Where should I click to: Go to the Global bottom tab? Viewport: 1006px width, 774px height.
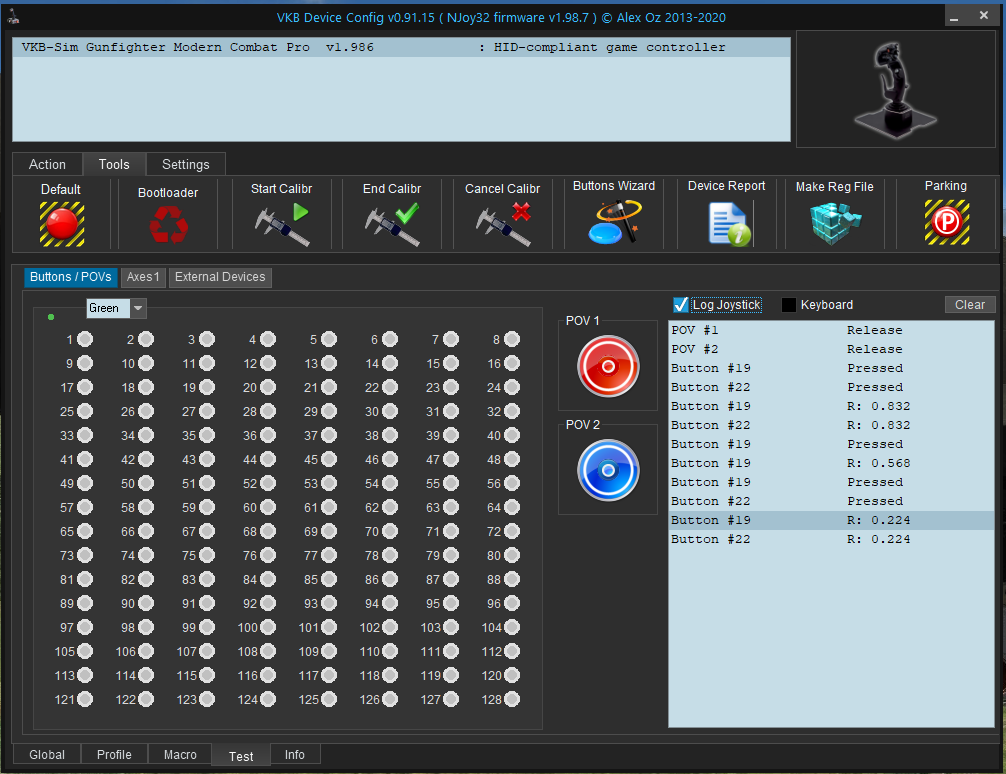47,754
